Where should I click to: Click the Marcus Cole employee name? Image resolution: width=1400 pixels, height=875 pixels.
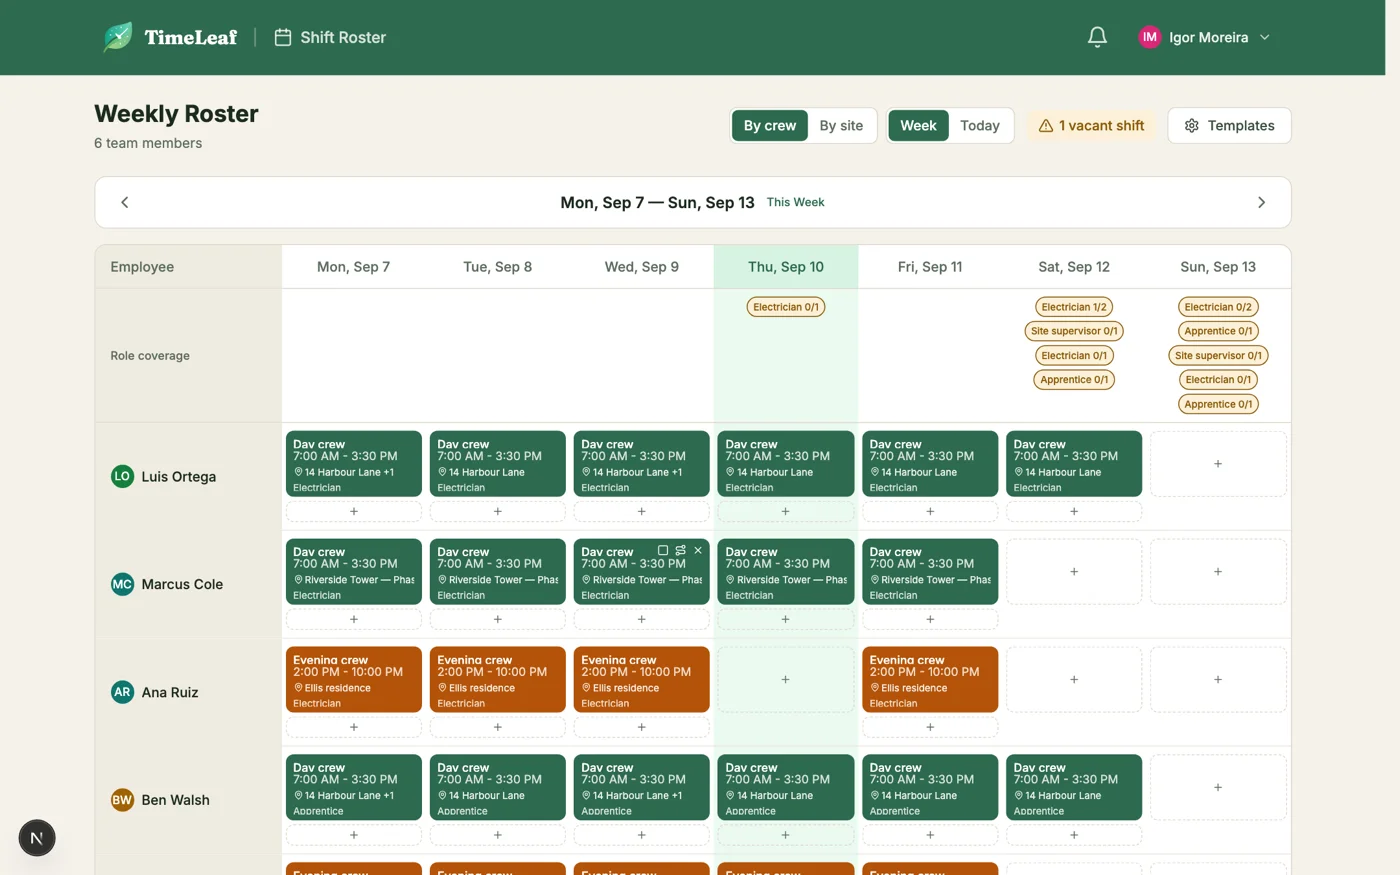click(x=182, y=584)
